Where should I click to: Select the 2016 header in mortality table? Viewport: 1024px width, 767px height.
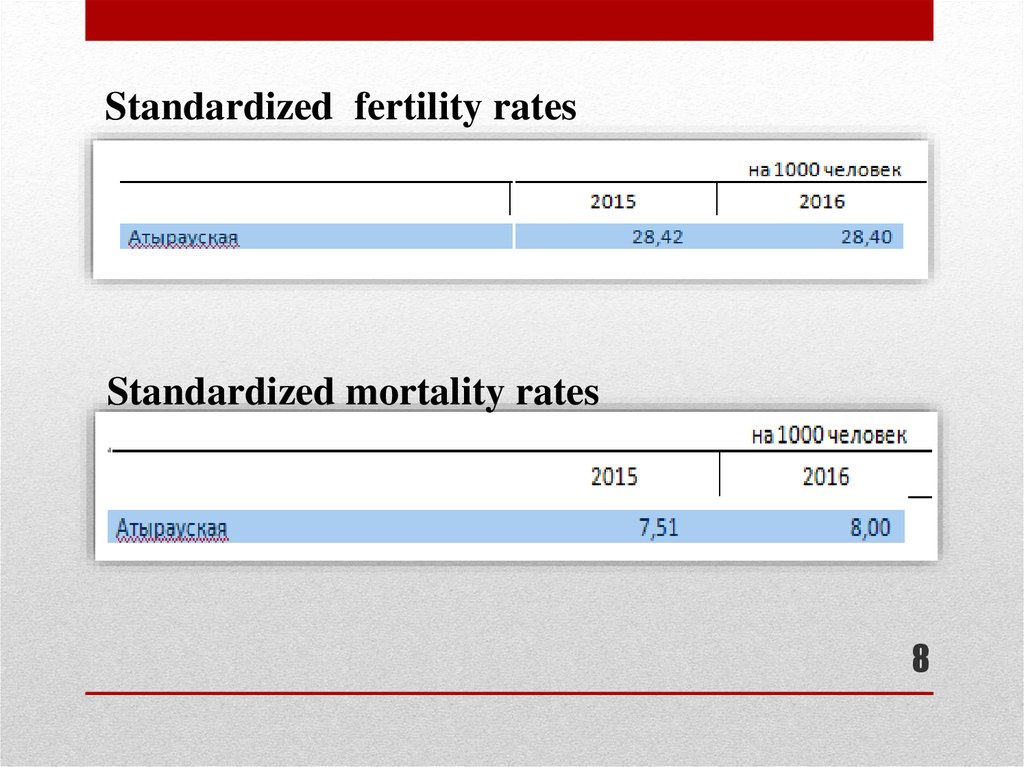(x=825, y=476)
